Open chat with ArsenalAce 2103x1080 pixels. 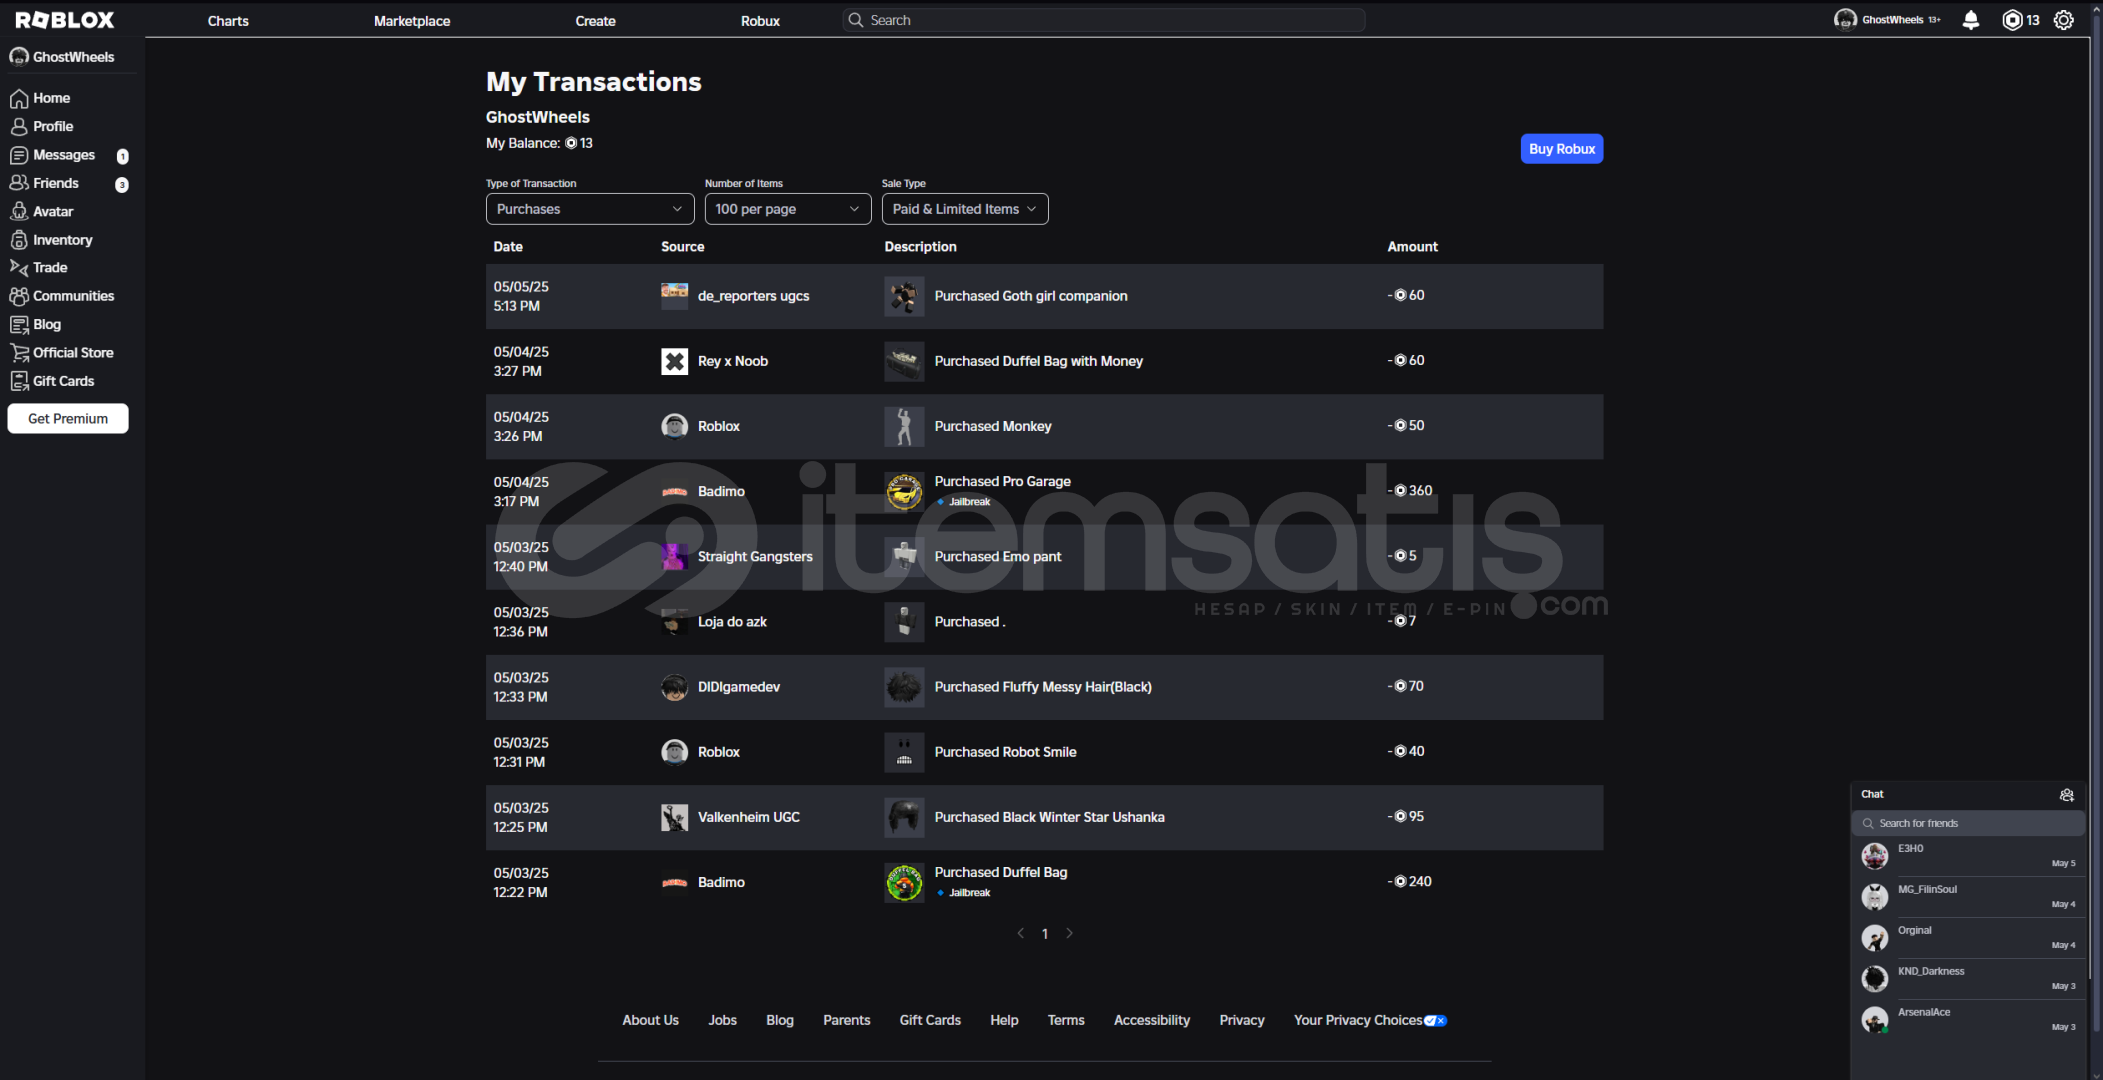(1968, 1020)
